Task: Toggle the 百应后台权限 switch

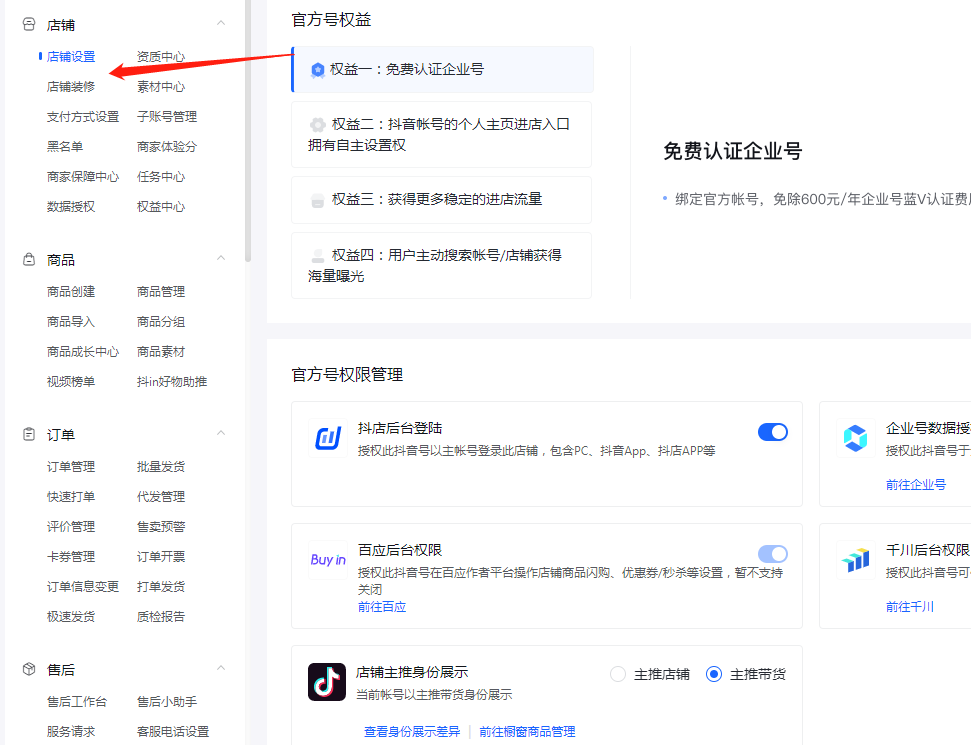Action: [773, 554]
